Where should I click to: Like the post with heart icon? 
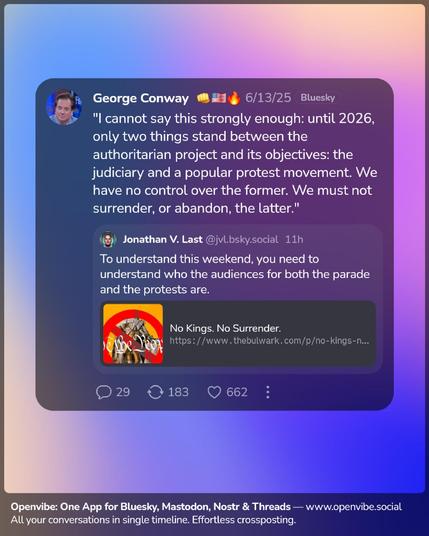[x=214, y=392]
